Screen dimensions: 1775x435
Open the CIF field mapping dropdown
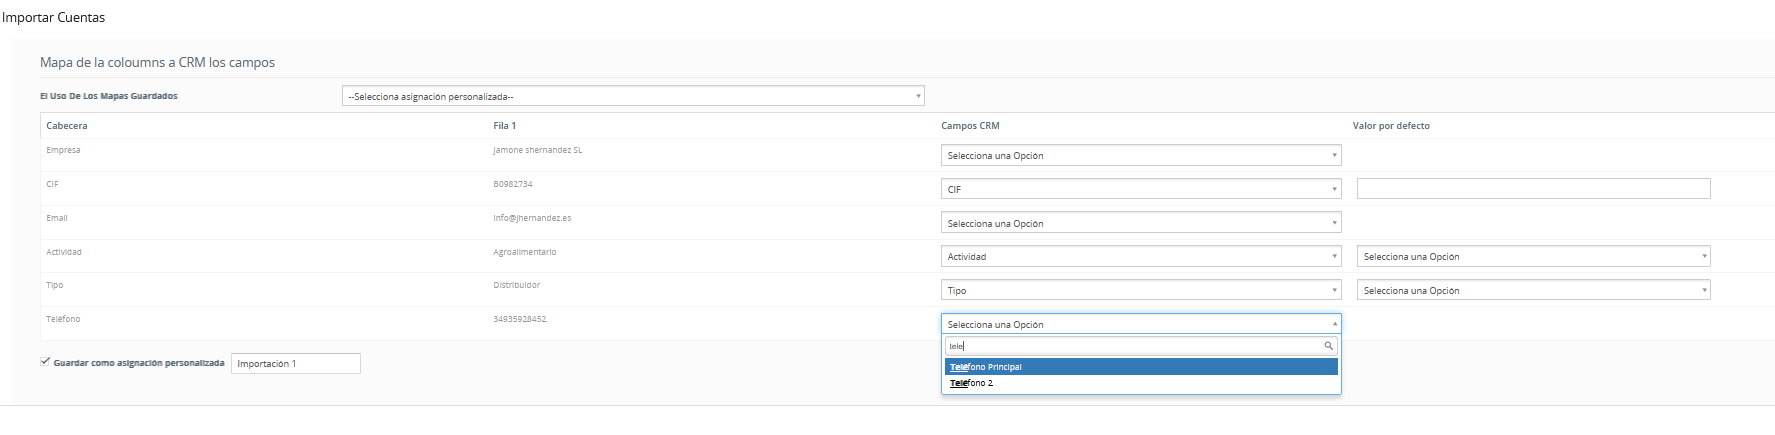point(1141,189)
